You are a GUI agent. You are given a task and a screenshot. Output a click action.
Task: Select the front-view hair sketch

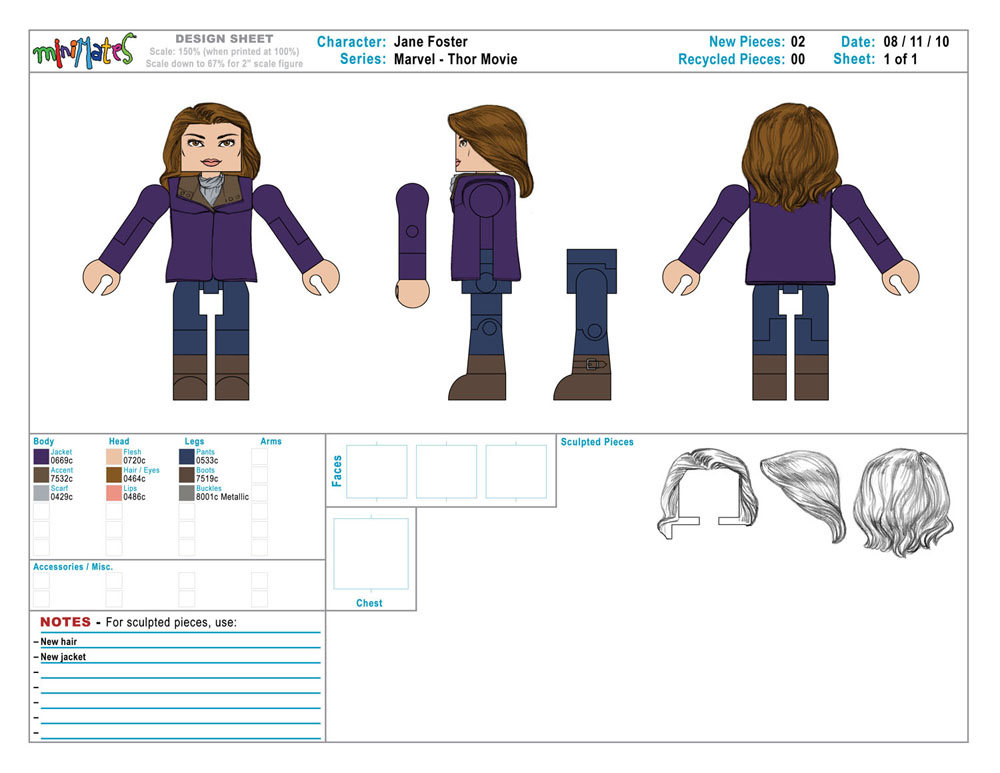coord(707,494)
